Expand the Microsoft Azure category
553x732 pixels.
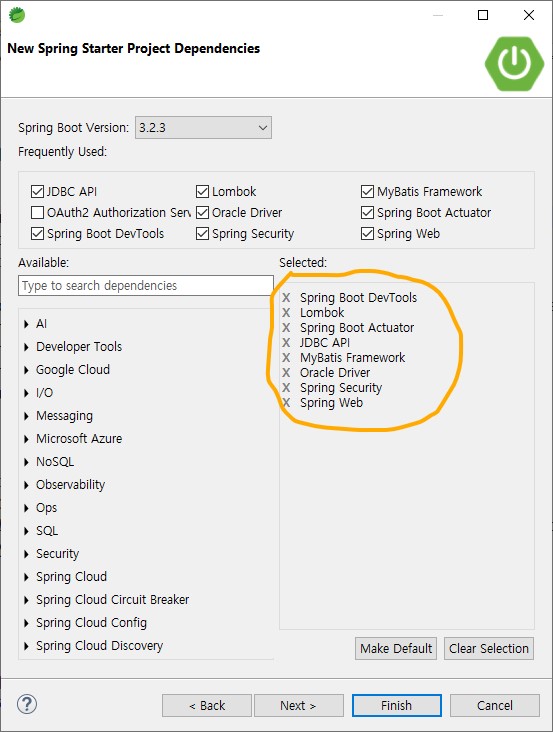point(26,439)
